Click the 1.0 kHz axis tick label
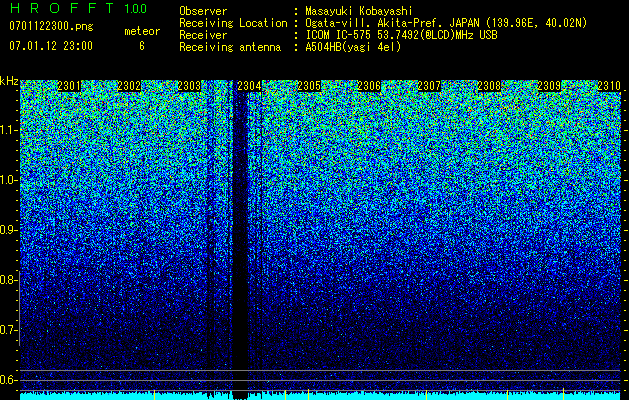The height and width of the screenshot is (400, 629). click(8, 180)
